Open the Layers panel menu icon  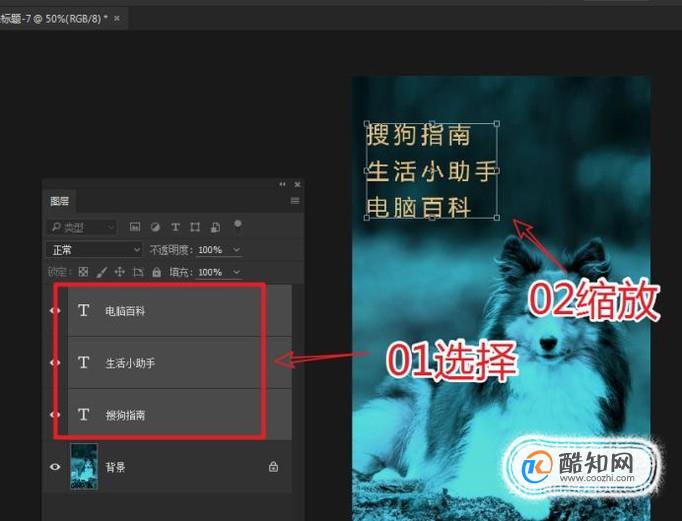coord(295,200)
